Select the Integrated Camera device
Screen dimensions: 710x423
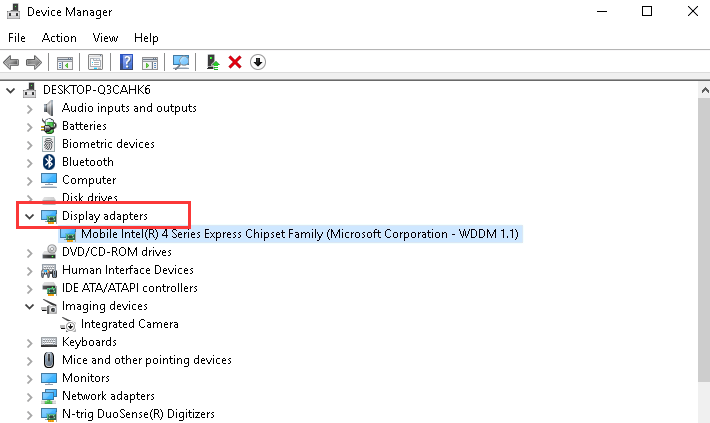(129, 324)
